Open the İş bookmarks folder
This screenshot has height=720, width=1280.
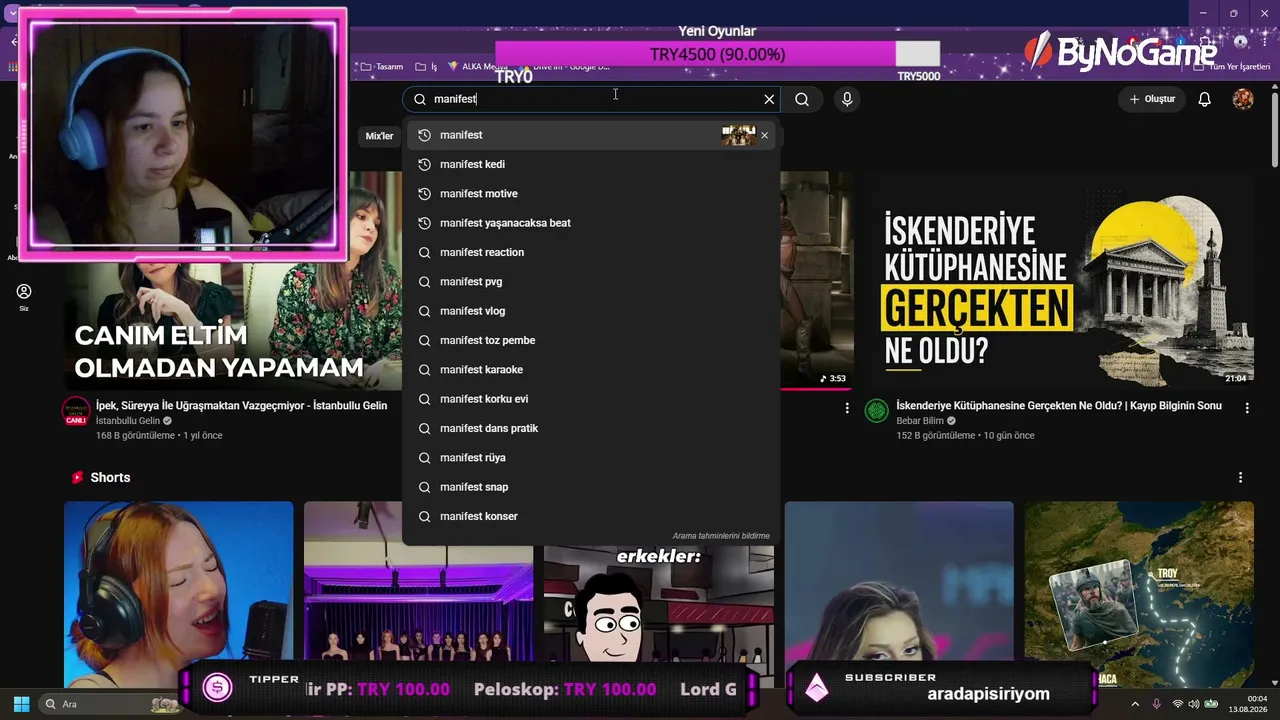427,67
